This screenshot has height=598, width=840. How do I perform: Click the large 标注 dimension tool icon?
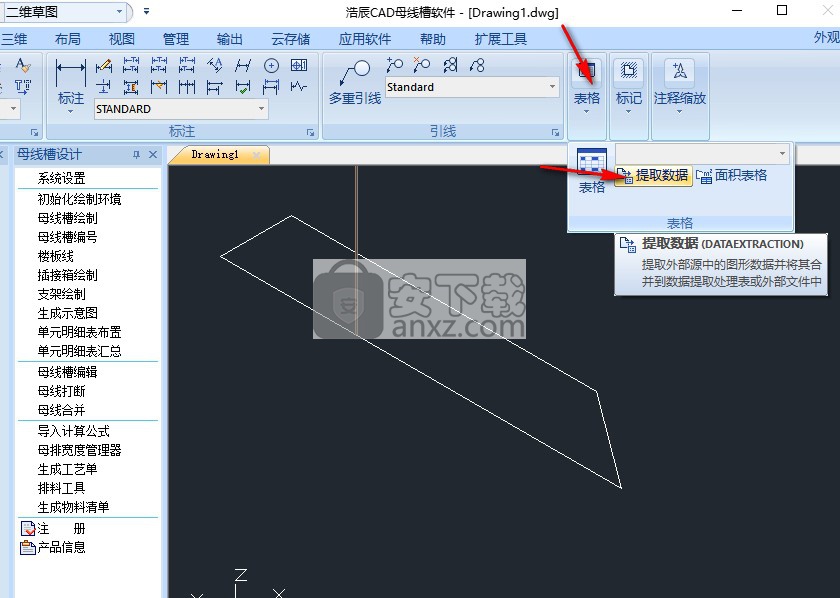point(70,72)
